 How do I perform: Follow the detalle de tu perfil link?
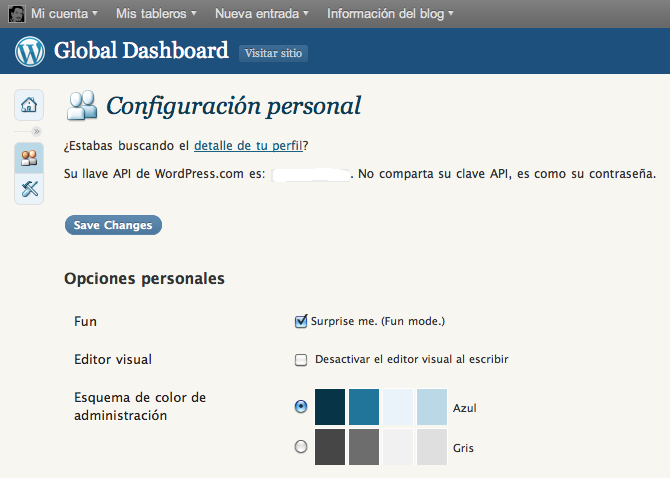pos(248,146)
